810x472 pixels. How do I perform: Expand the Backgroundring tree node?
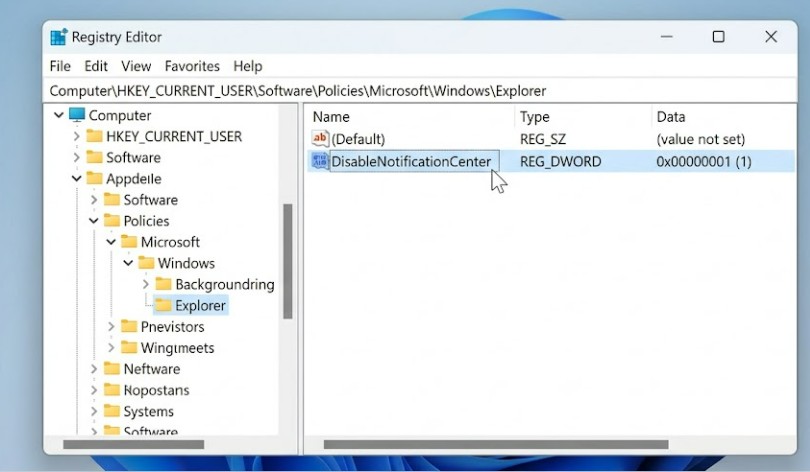pos(146,285)
